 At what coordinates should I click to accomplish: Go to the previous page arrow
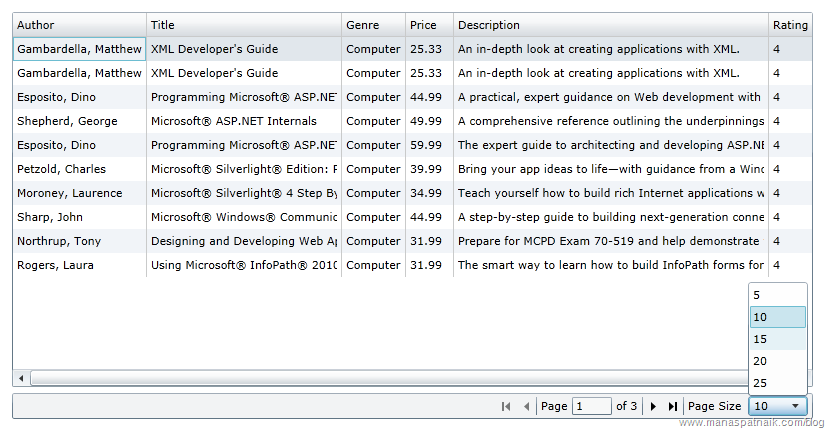[526, 406]
